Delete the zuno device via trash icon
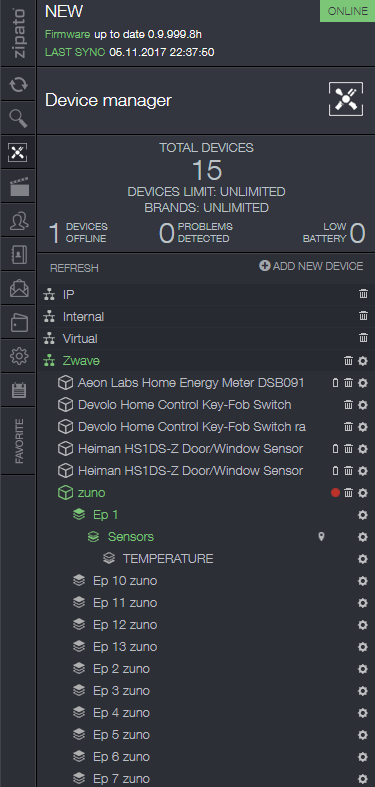The width and height of the screenshot is (375, 787). (x=348, y=493)
